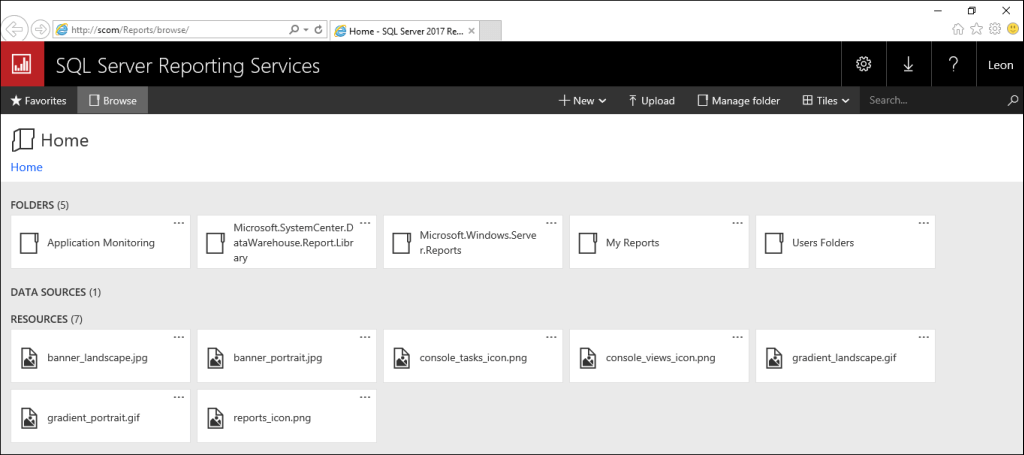This screenshot has width=1024, height=455.
Task: Open the settings gear in SSRS header
Action: click(x=864, y=64)
